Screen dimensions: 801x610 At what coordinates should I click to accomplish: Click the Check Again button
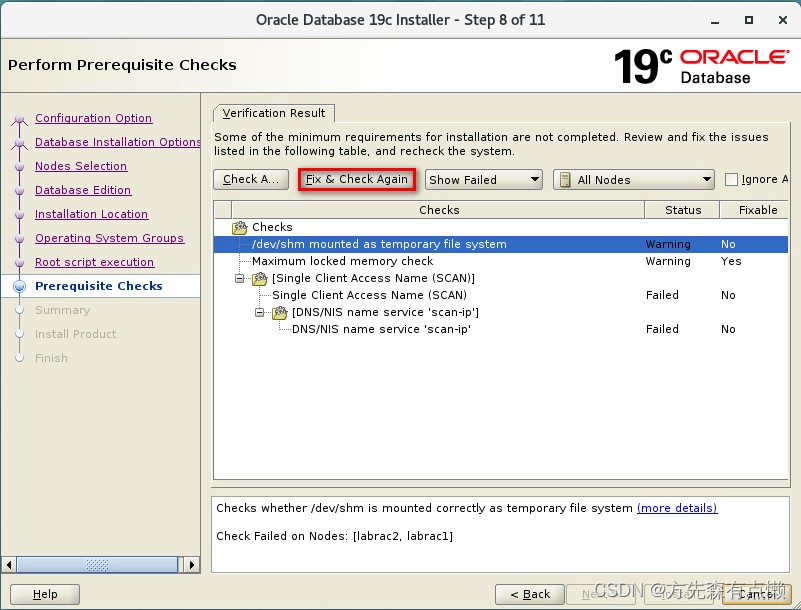pos(251,179)
